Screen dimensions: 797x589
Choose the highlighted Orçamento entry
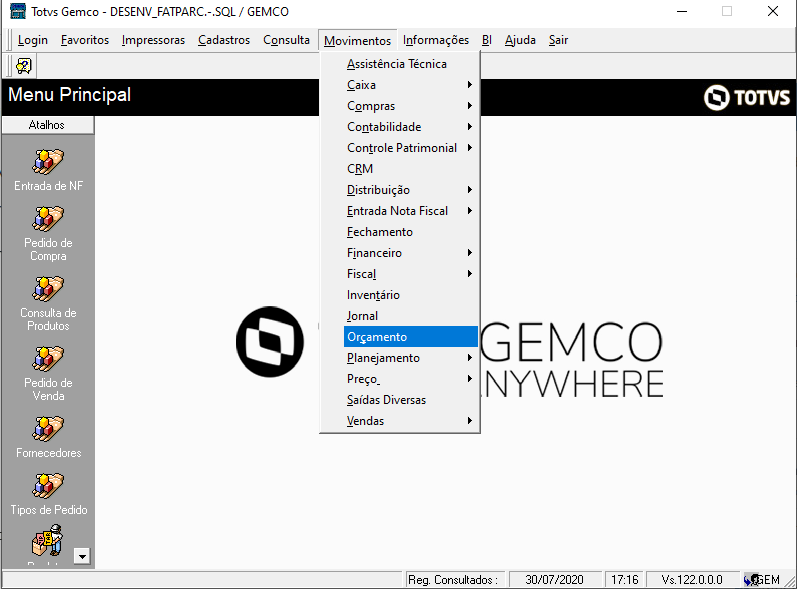(x=411, y=337)
